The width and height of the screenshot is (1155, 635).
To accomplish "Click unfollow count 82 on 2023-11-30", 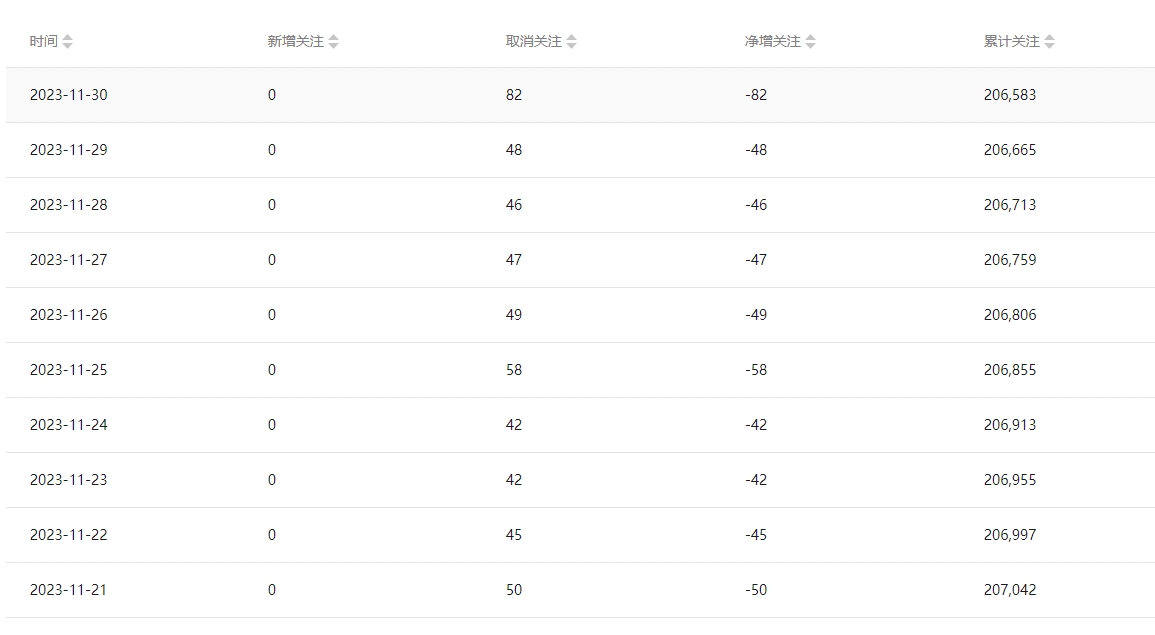I will click(514, 95).
